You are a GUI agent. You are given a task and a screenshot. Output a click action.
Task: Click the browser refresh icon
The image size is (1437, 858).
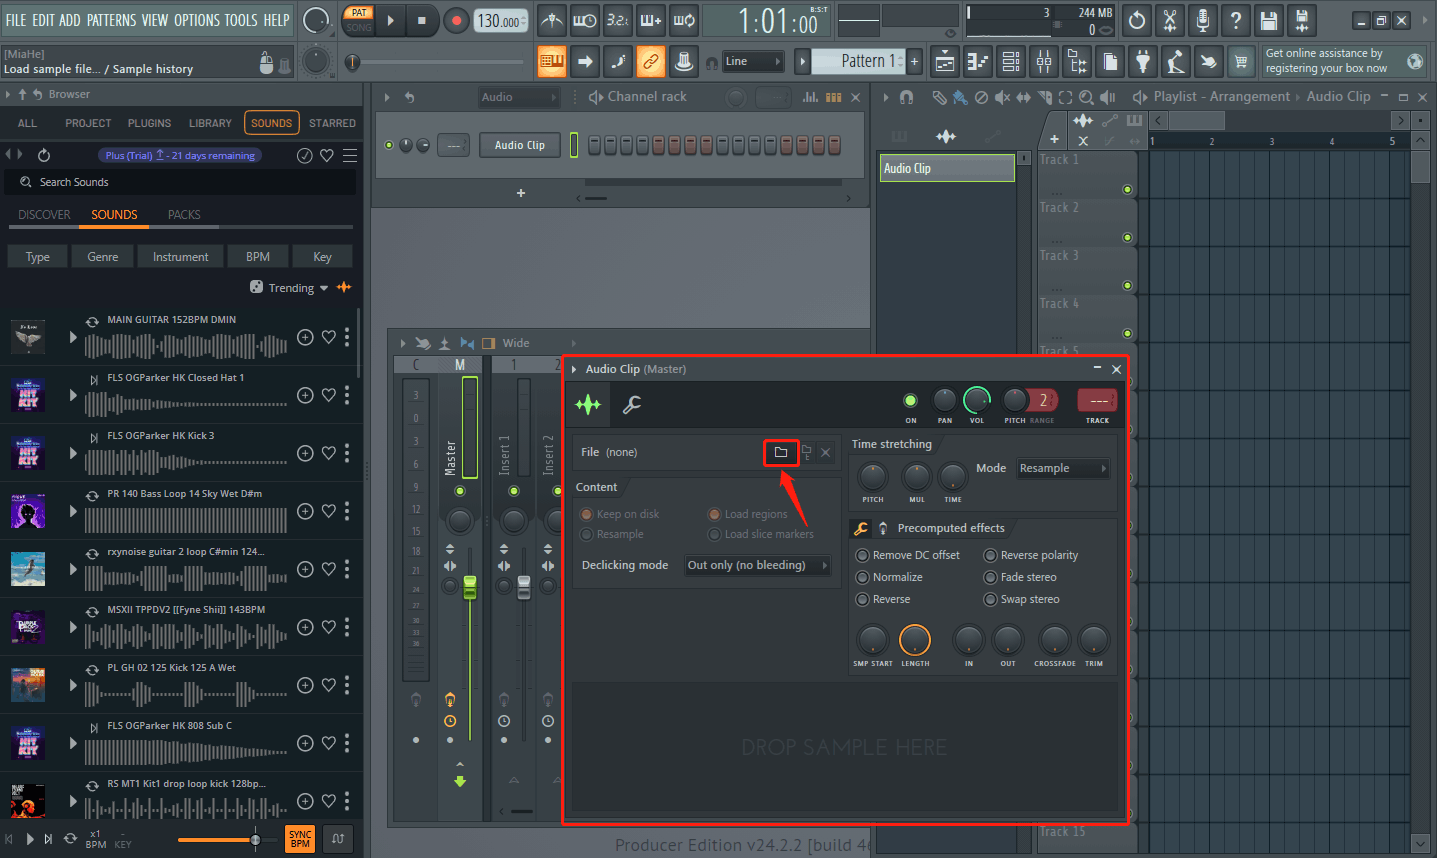tap(44, 155)
